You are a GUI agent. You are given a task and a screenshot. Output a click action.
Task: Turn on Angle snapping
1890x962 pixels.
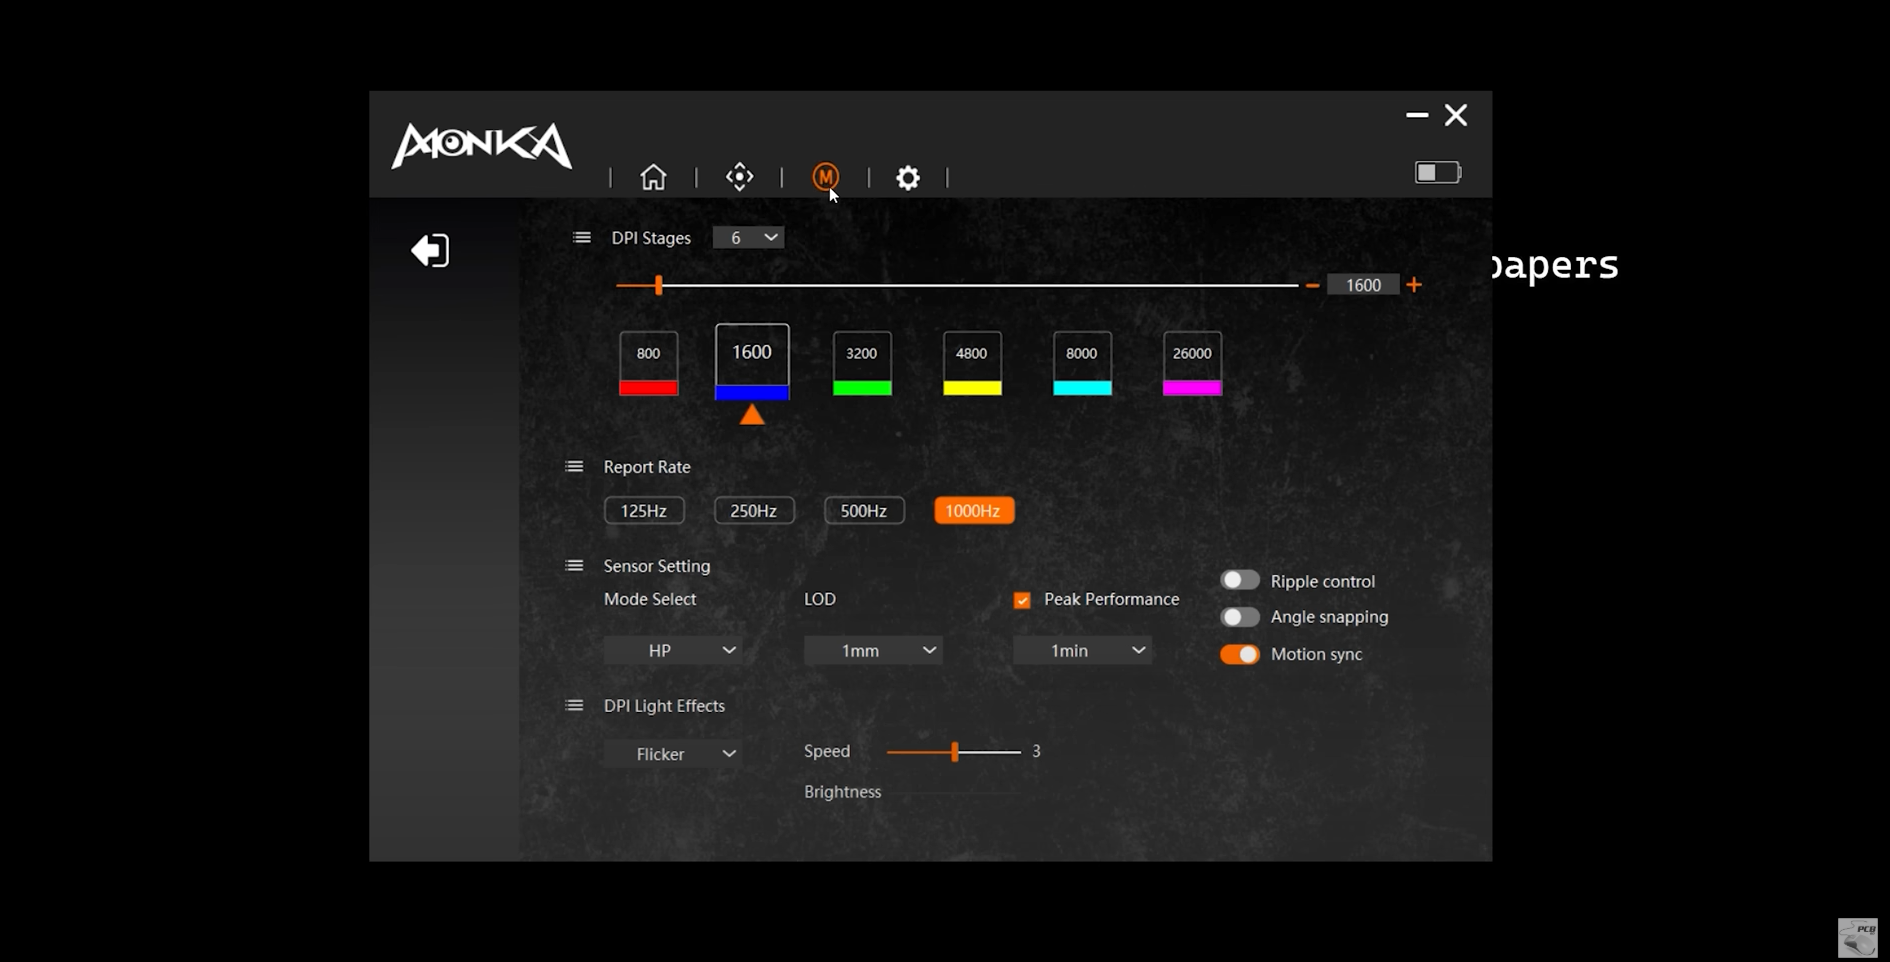click(x=1239, y=617)
